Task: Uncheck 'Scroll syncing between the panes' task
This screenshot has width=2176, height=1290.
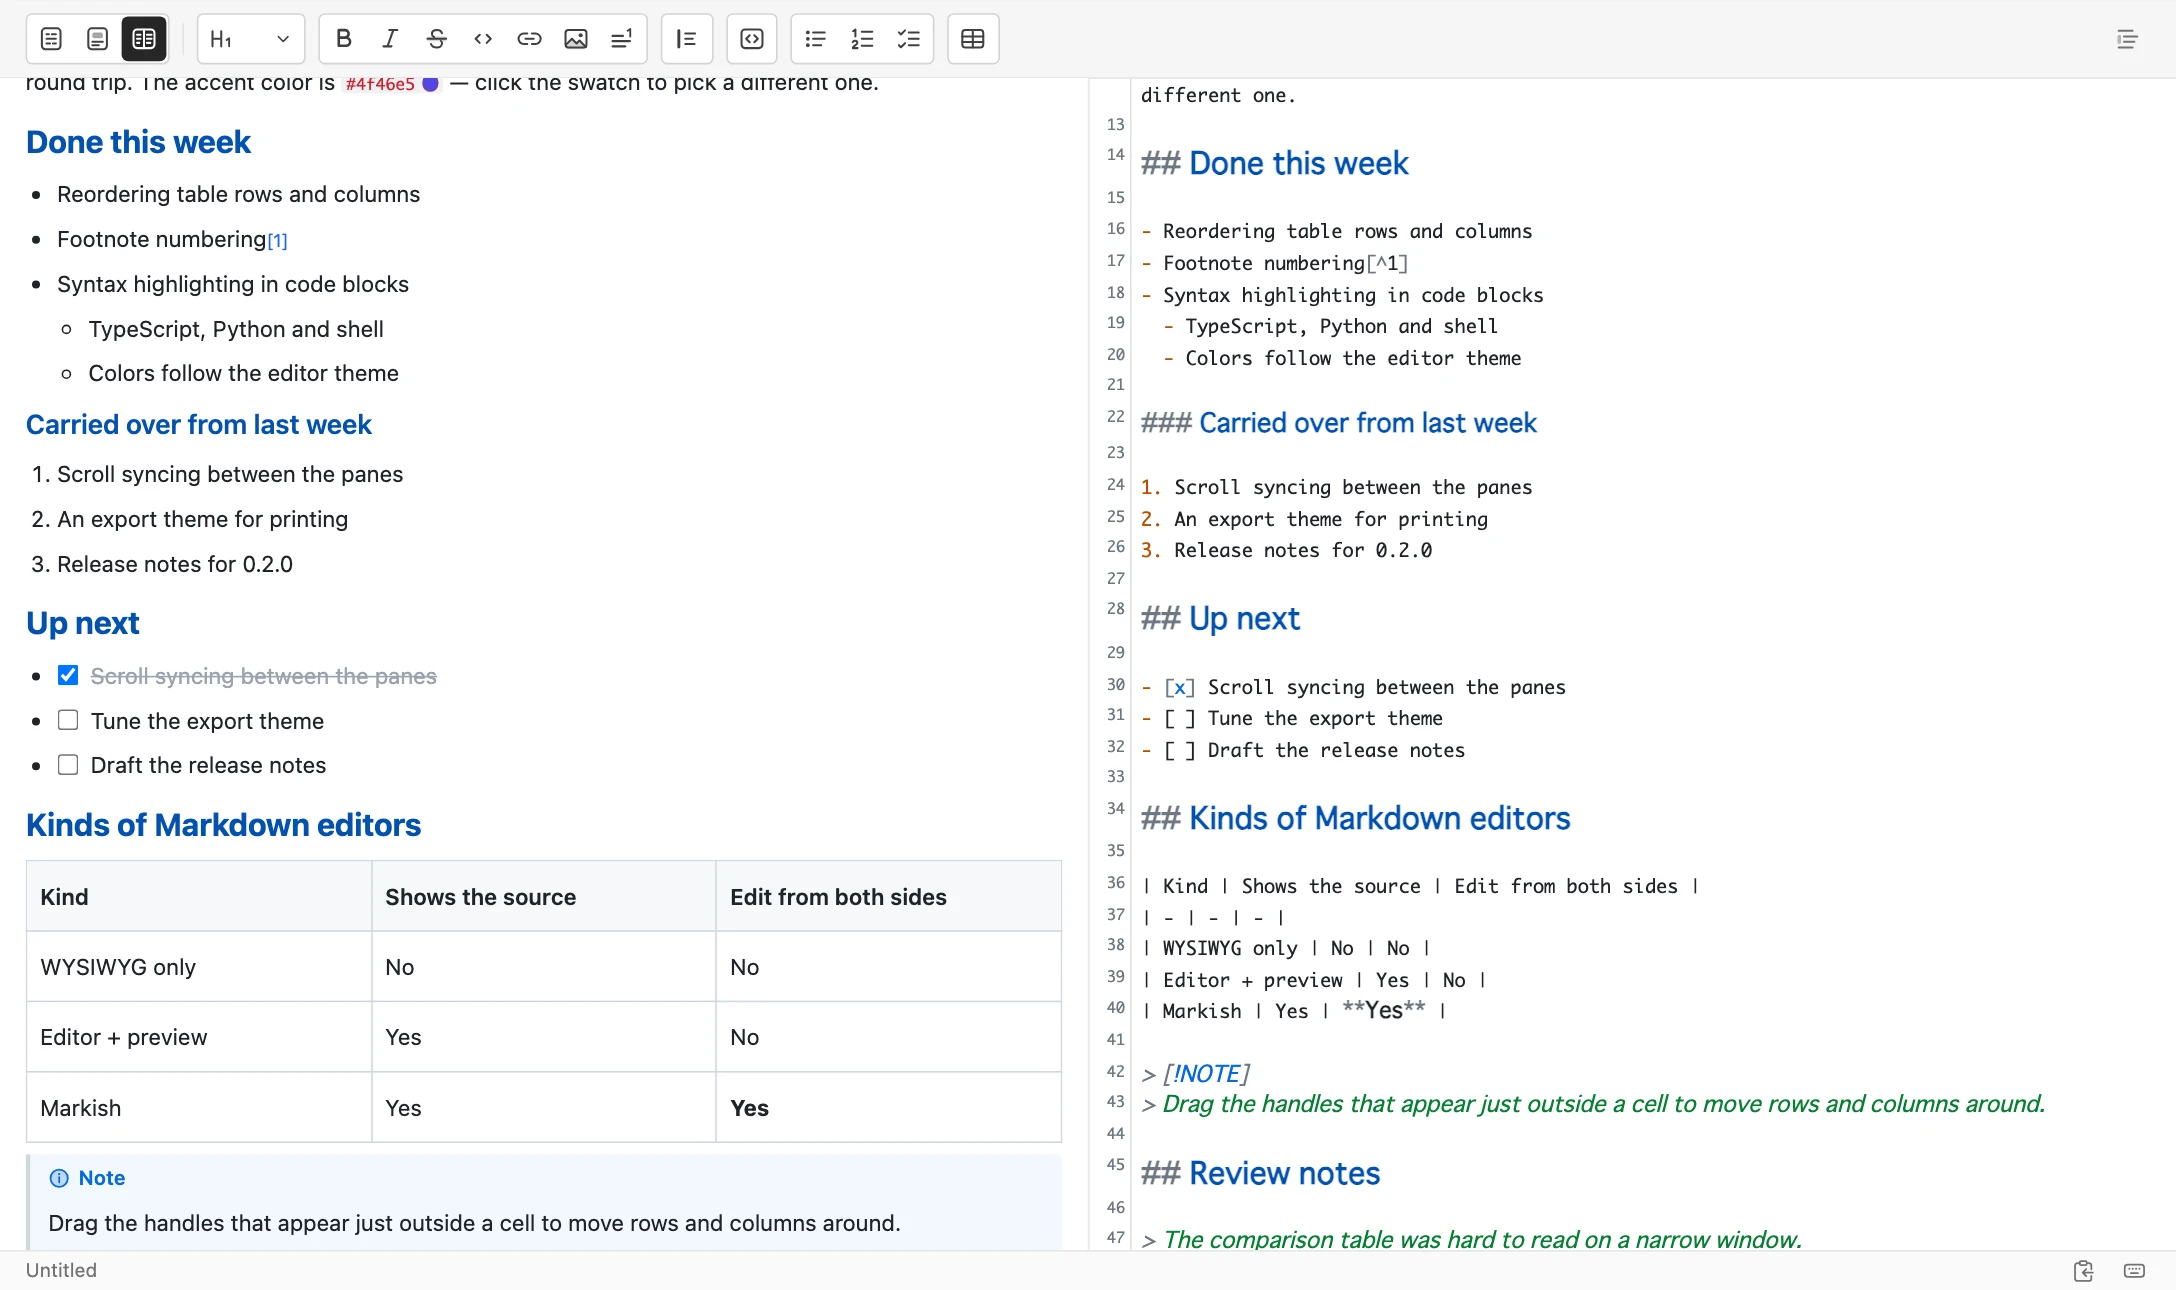Action: tap(68, 675)
